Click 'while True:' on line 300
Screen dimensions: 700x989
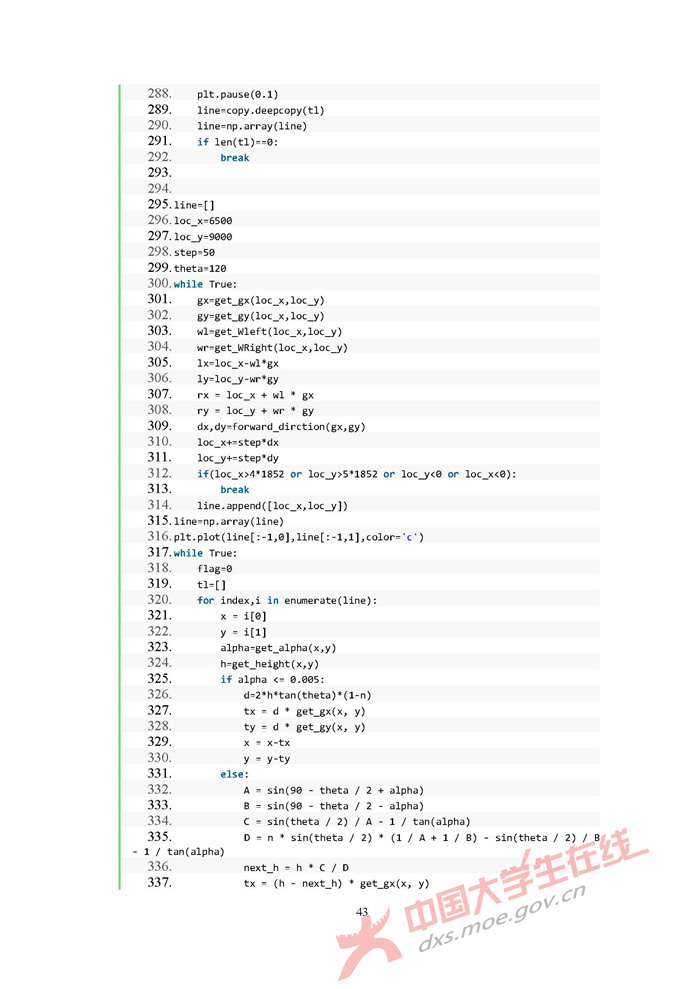[x=205, y=285]
